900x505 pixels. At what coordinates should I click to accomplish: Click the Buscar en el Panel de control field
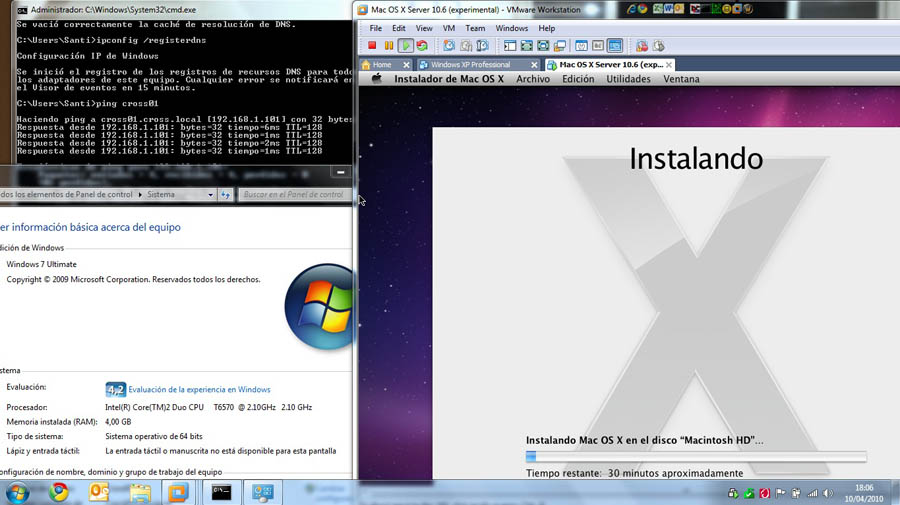(x=293, y=195)
